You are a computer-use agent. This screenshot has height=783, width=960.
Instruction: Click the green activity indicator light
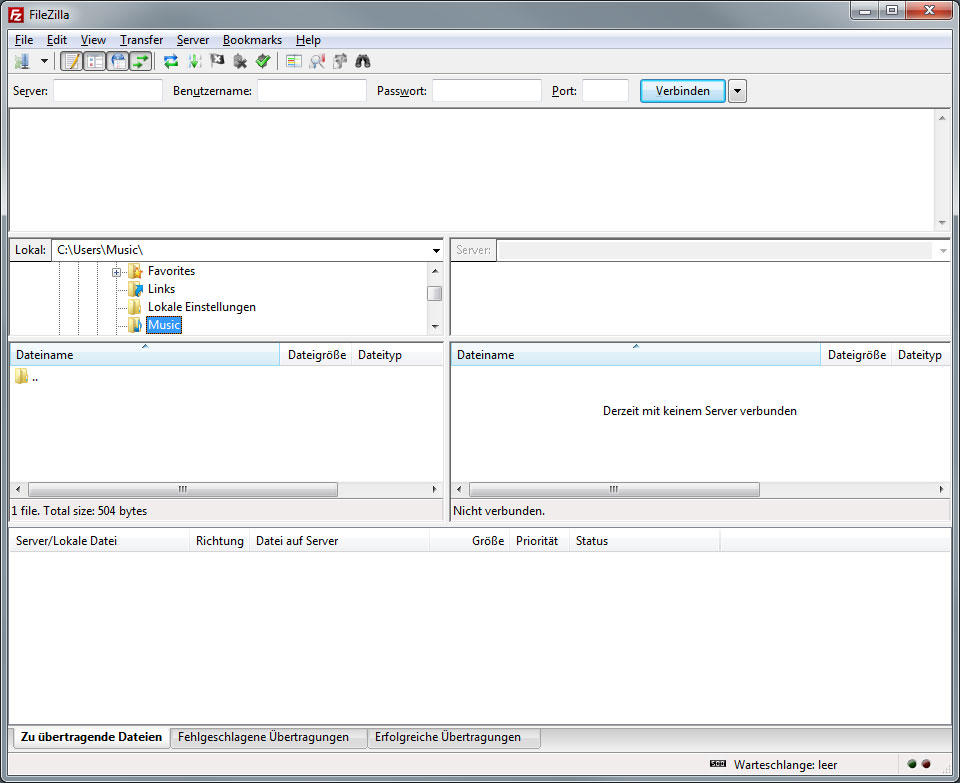pos(912,764)
